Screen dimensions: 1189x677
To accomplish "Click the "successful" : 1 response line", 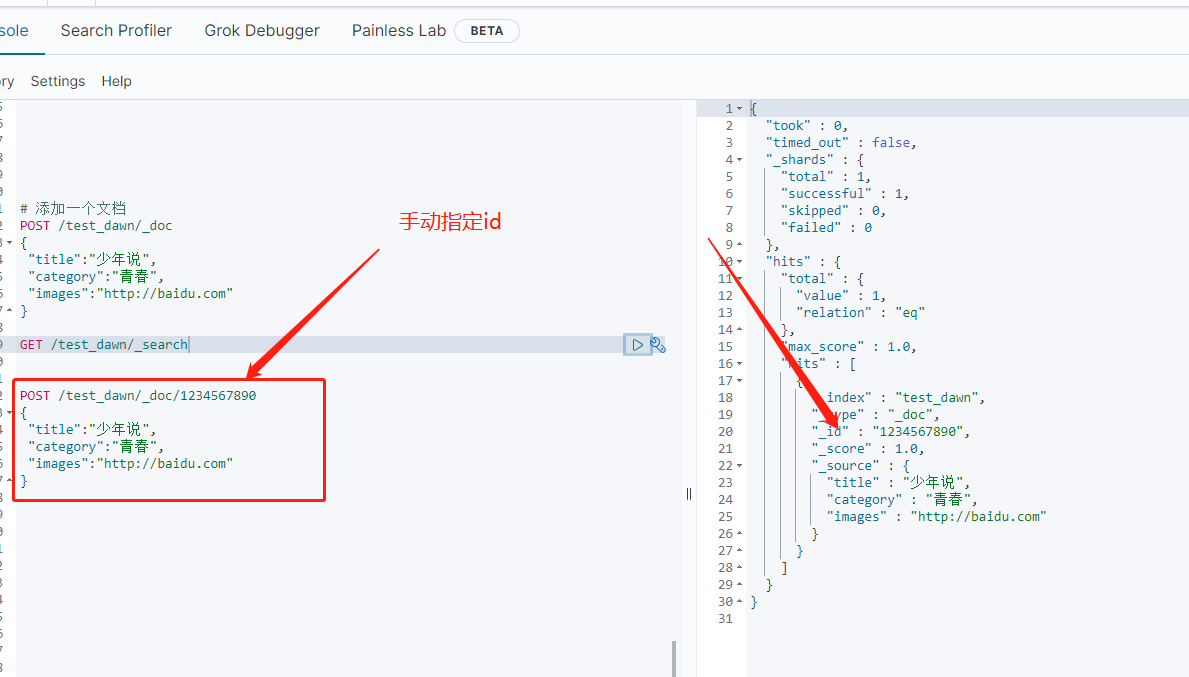I will pyautogui.click(x=845, y=193).
